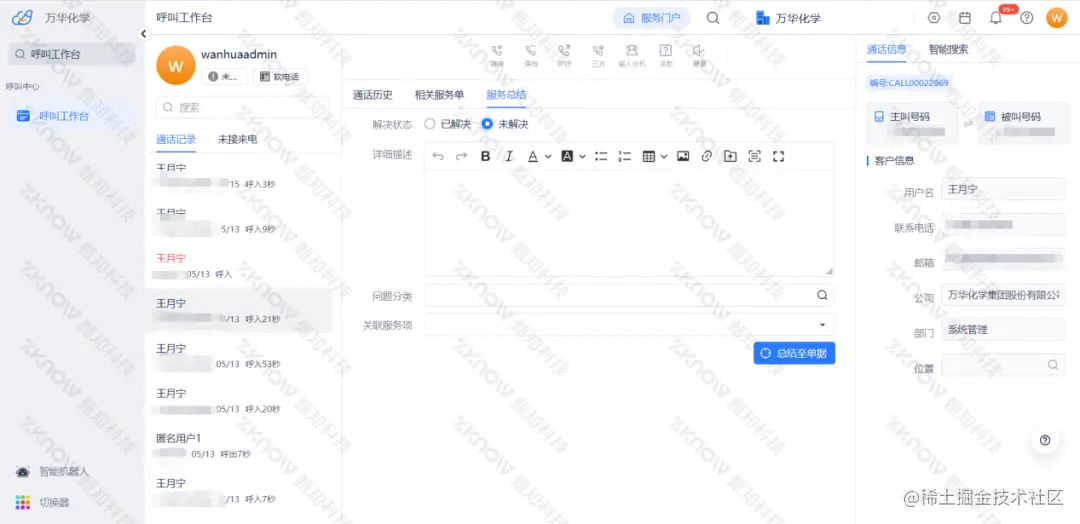Open calendar icon in top bar
This screenshot has height=524, width=1080.
pos(965,18)
